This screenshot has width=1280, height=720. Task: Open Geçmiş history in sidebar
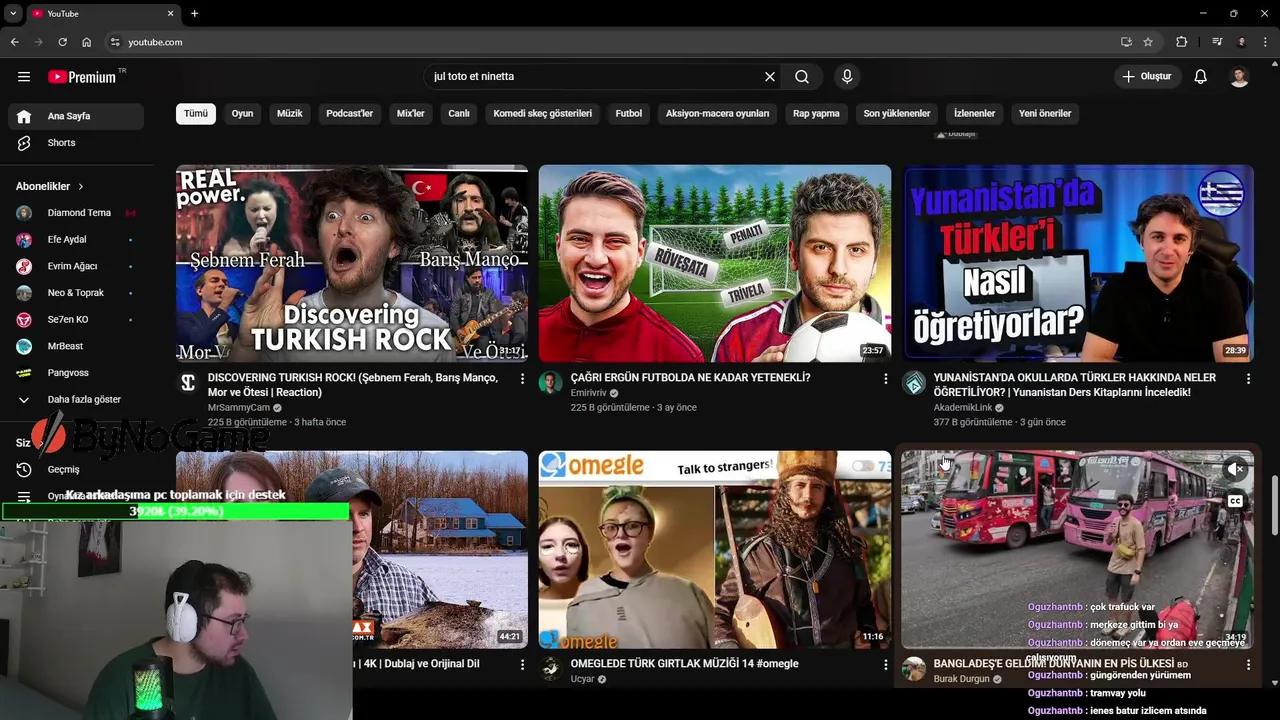(76, 469)
